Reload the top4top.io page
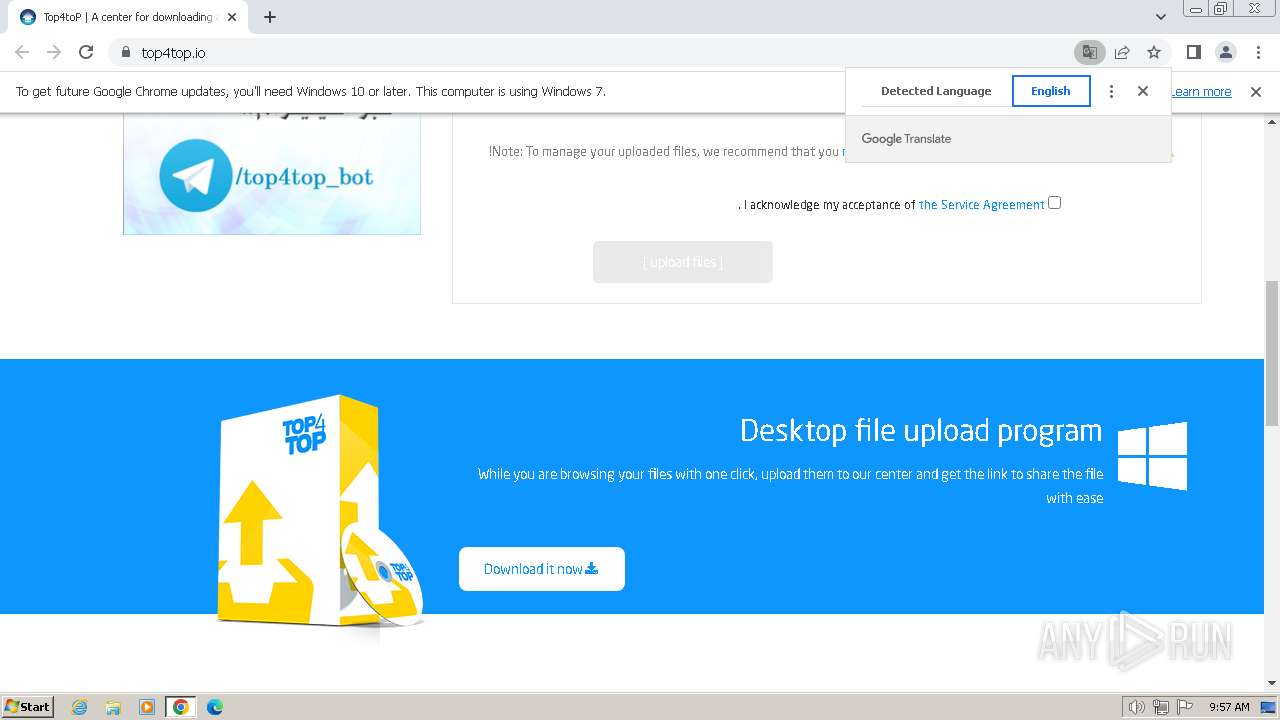Screen dimensions: 1280x720 (x=86, y=52)
